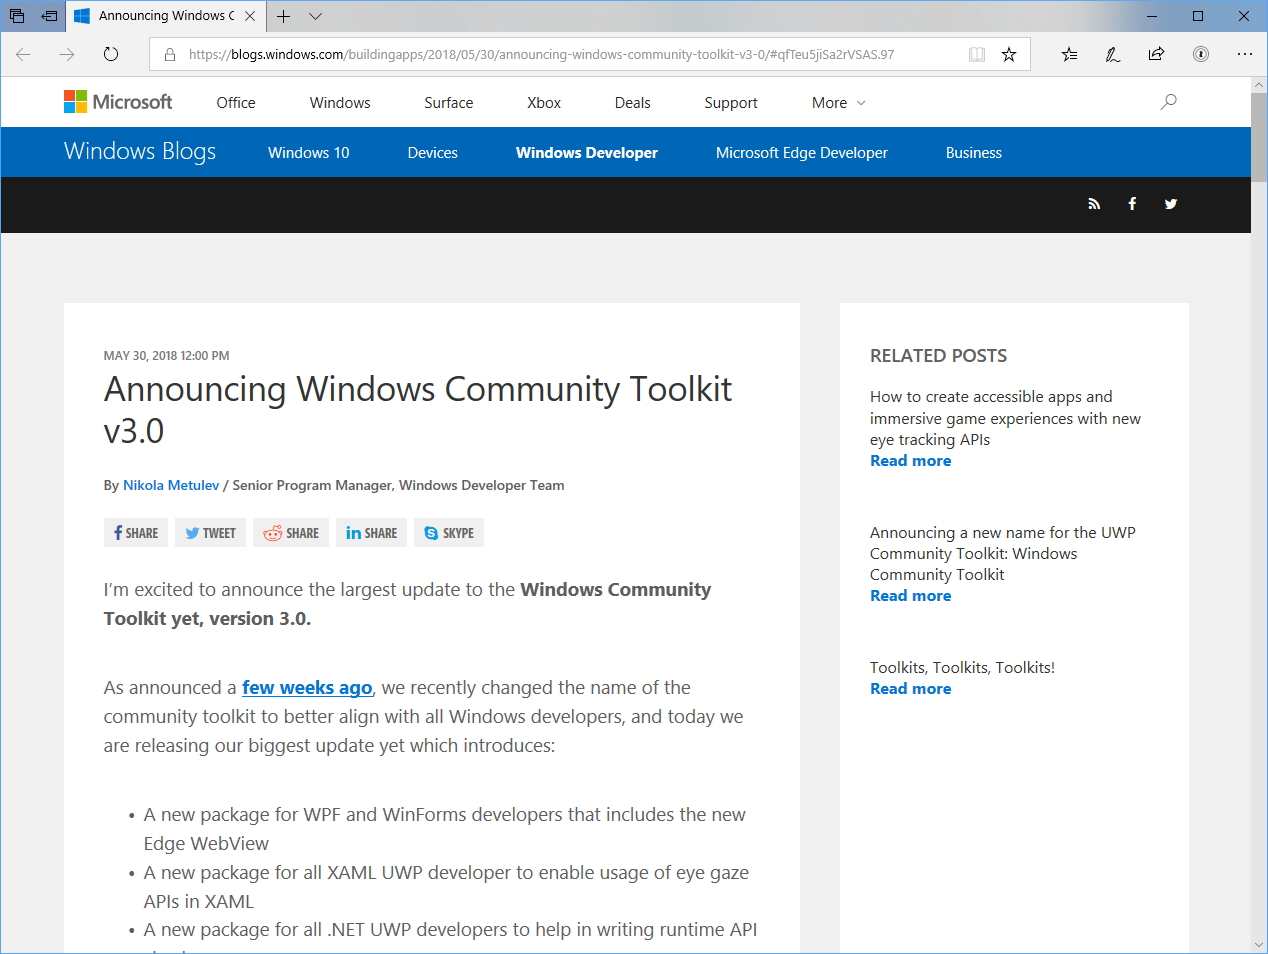Viewport: 1268px width, 954px height.
Task: Set these tabs aside icon
Action: tap(49, 16)
